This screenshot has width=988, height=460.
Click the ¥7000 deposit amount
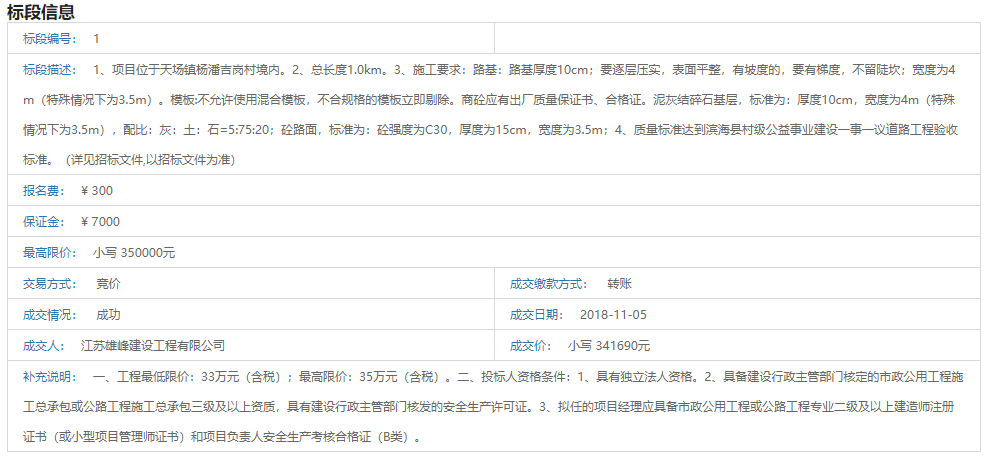(x=100, y=221)
